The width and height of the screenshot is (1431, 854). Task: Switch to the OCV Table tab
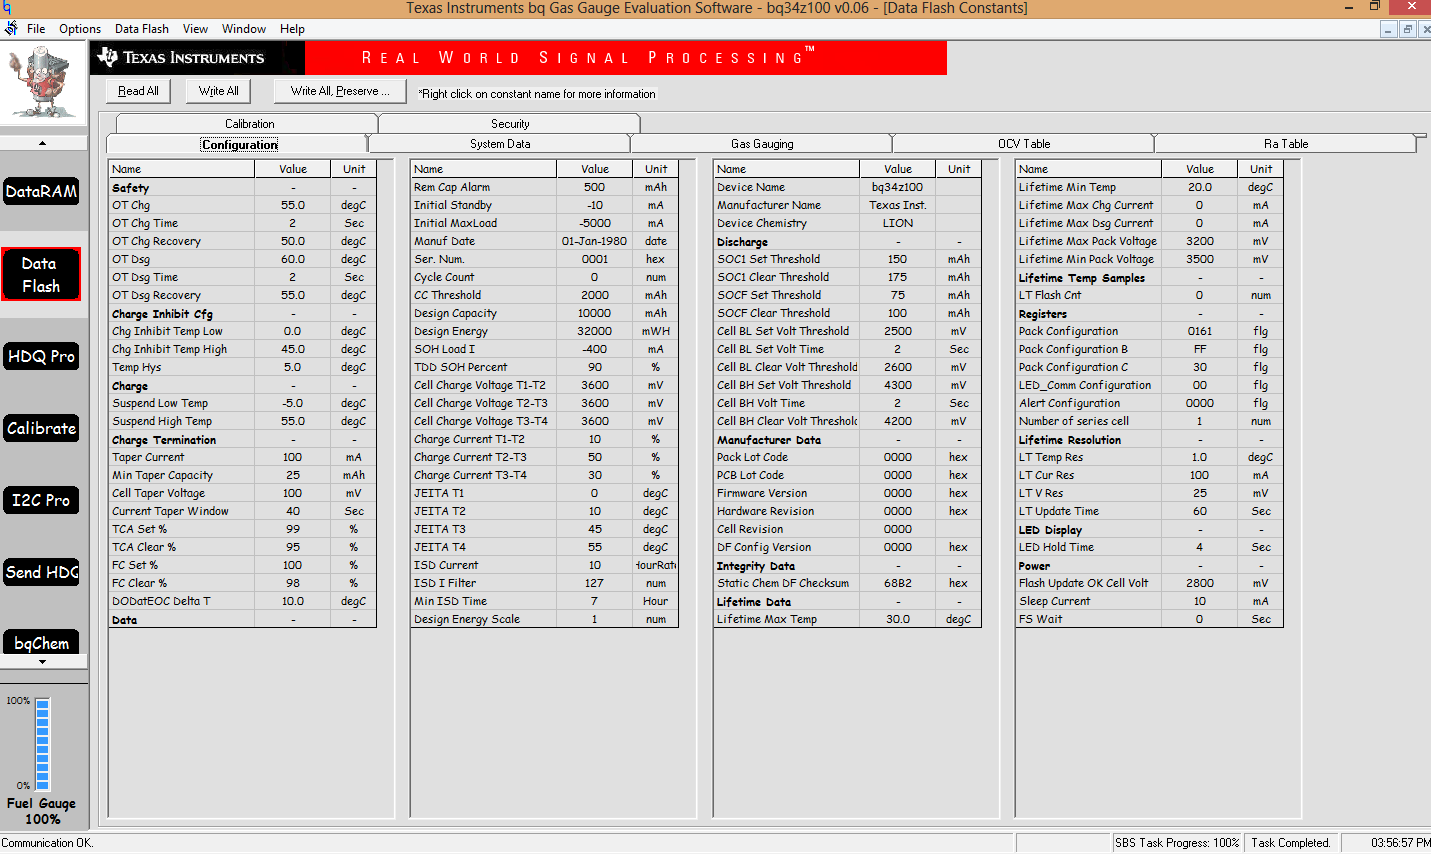click(x=1024, y=144)
